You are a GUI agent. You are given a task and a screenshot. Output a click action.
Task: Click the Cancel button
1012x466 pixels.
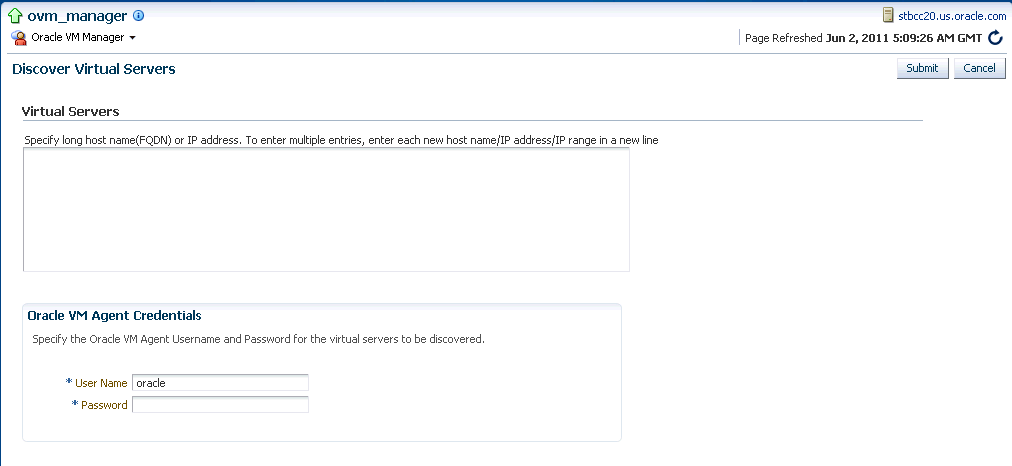(979, 68)
